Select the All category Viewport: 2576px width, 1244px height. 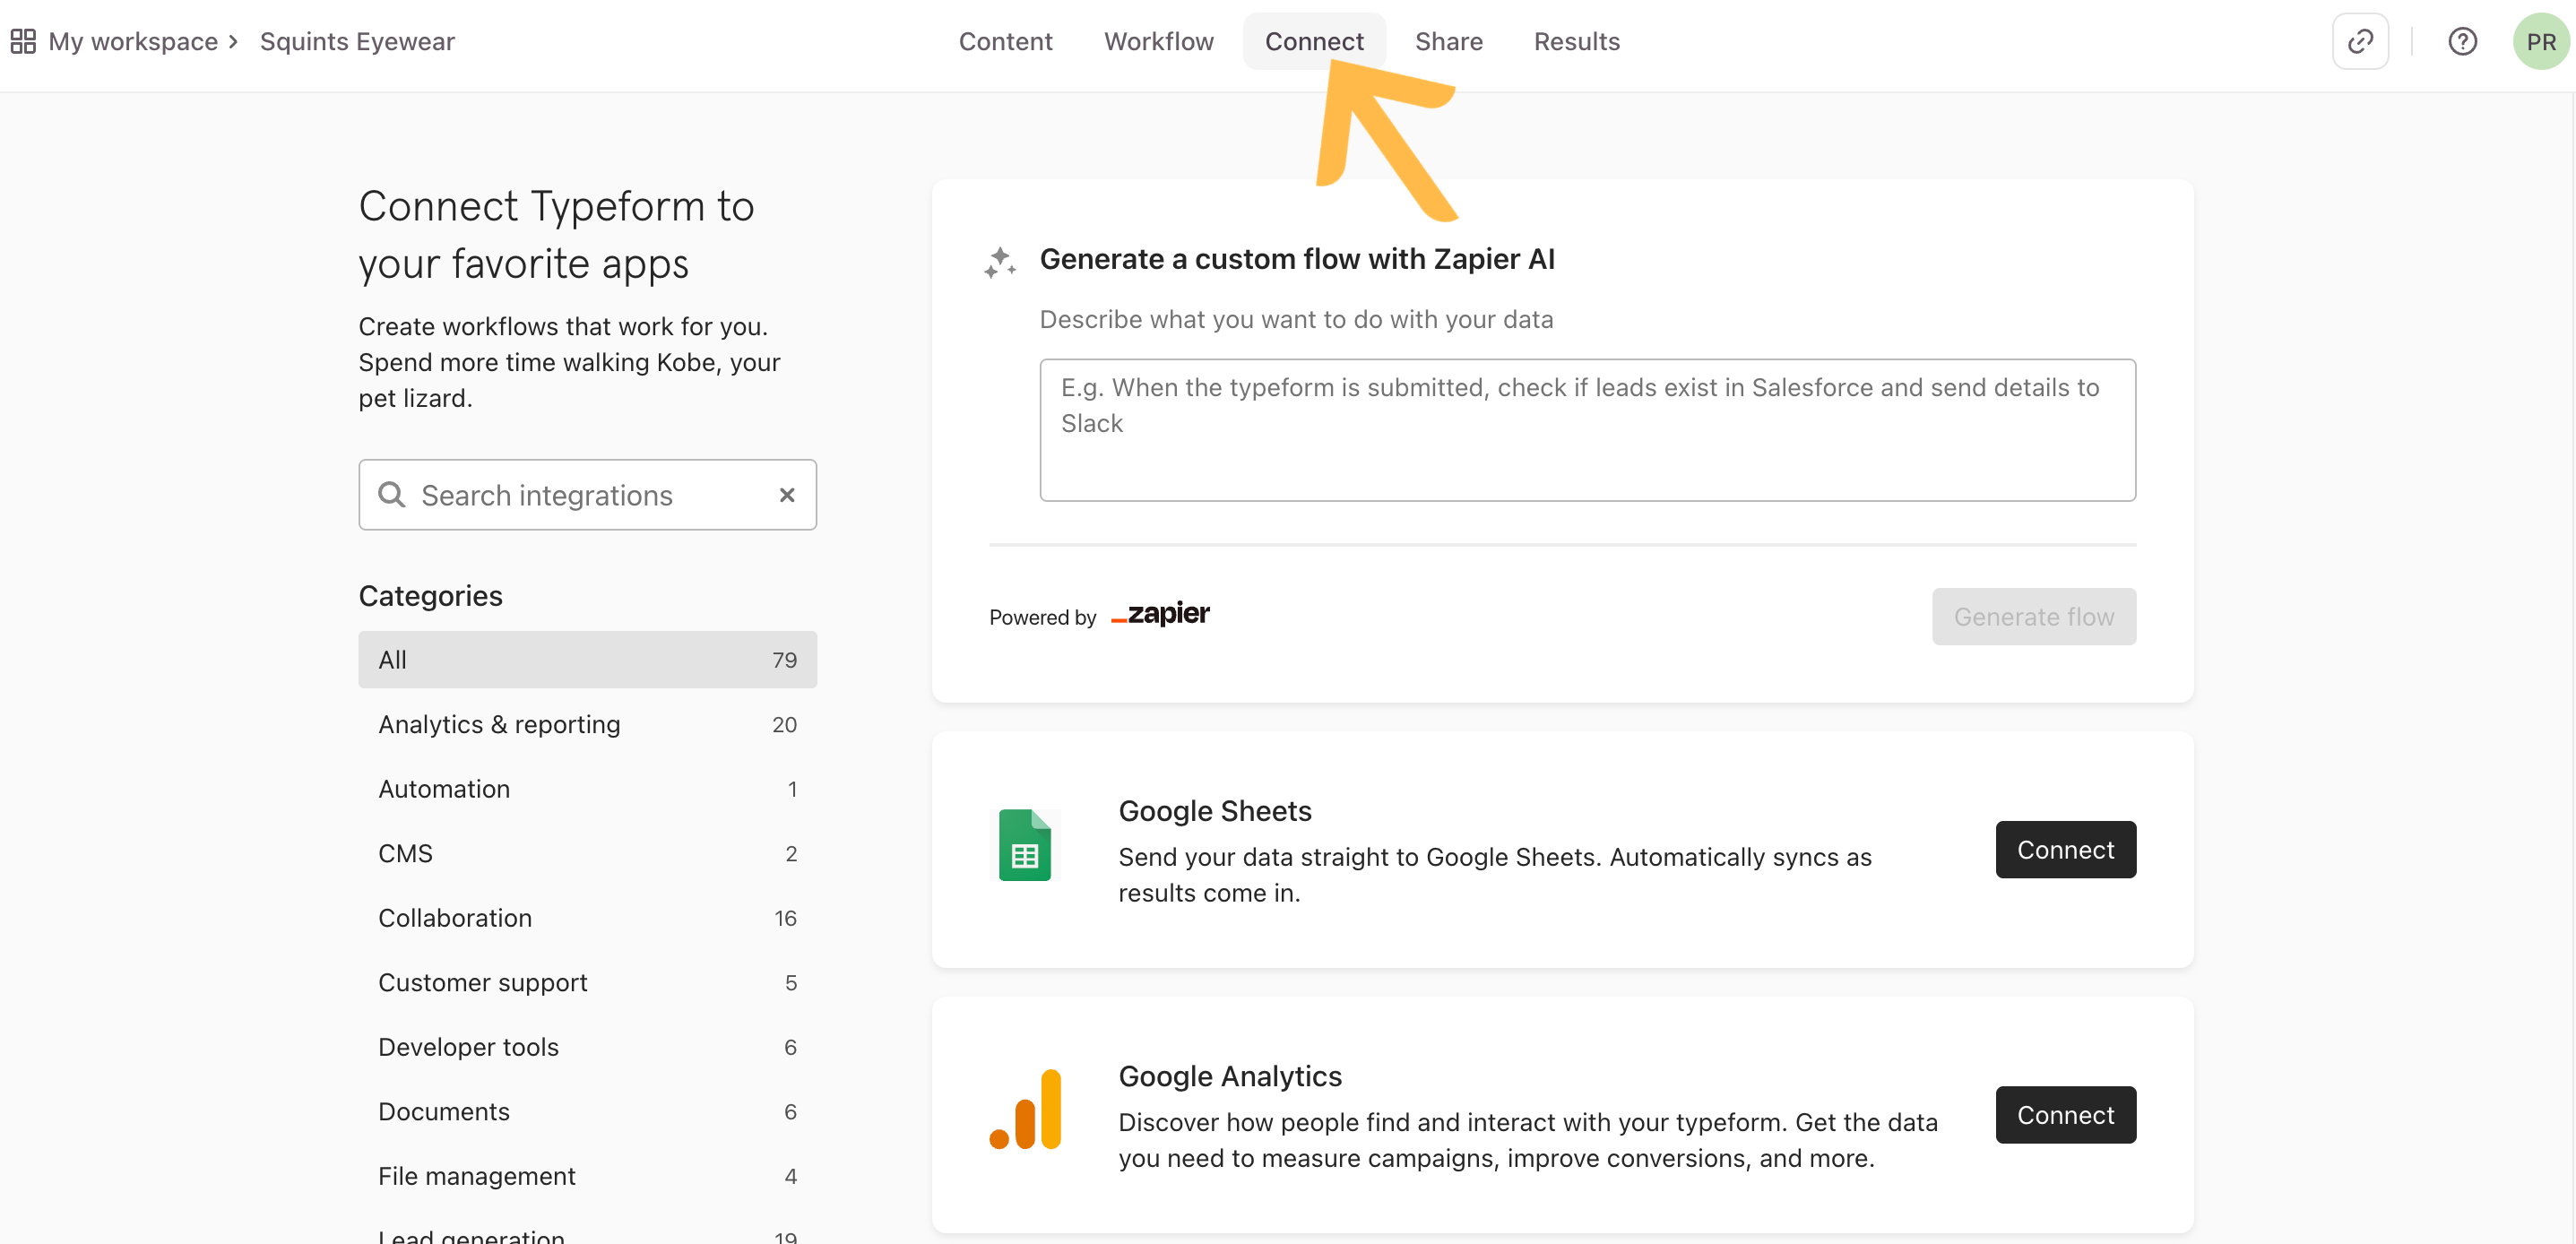pyautogui.click(x=587, y=659)
